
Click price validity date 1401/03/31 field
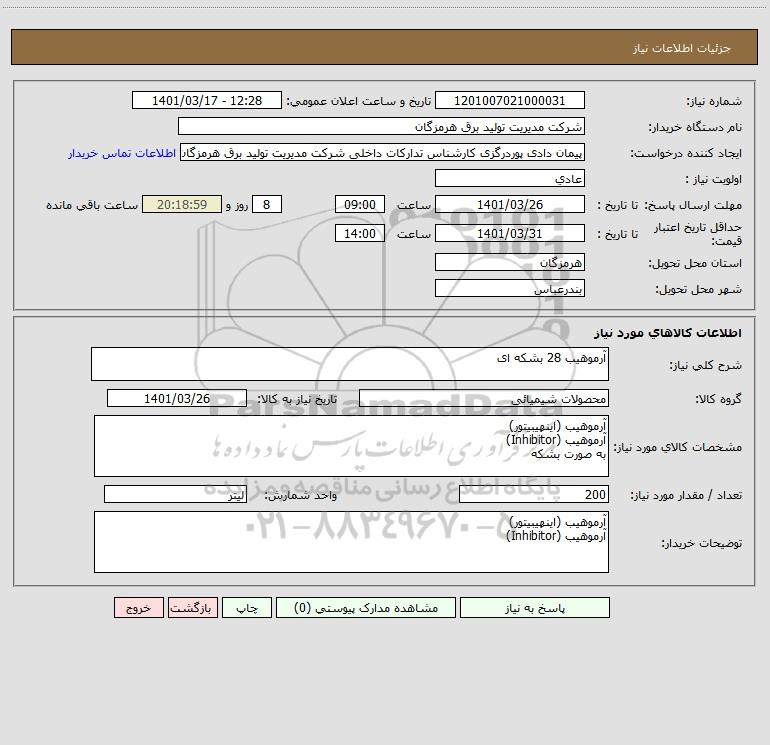click(x=510, y=233)
